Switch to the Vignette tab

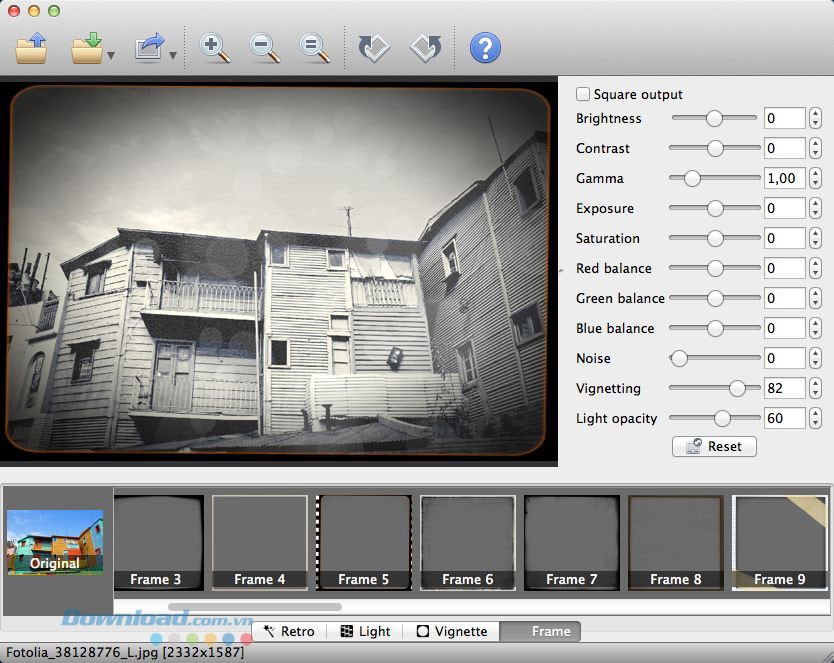coord(452,631)
